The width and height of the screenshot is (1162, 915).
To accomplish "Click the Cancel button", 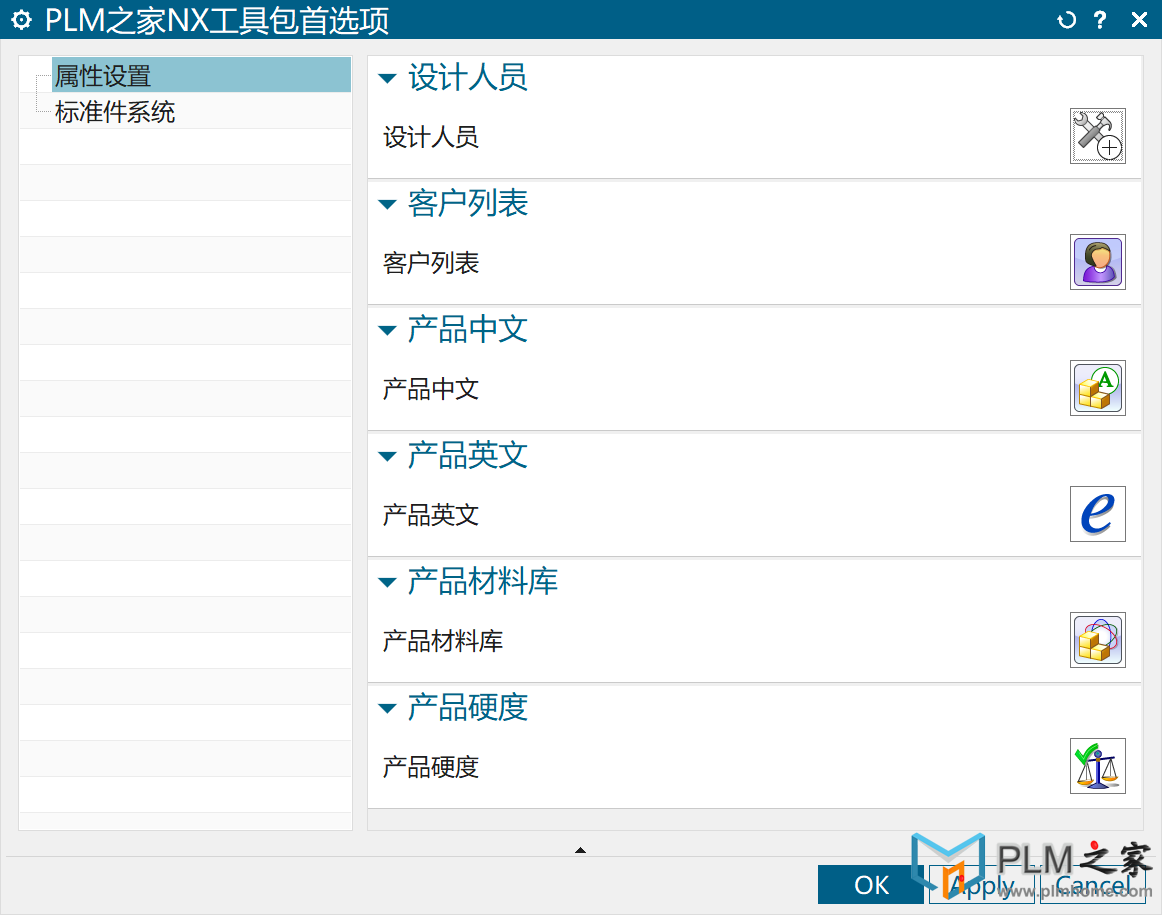I will (1093, 885).
